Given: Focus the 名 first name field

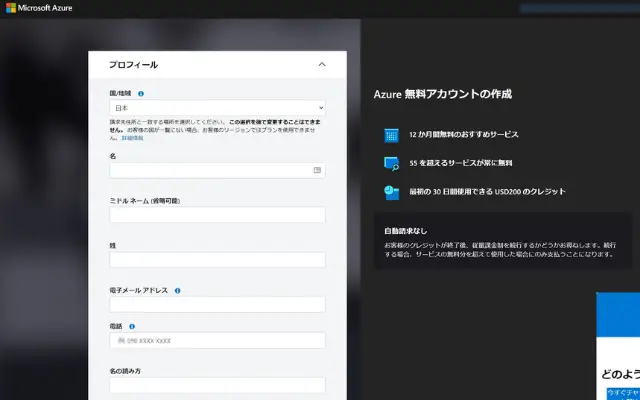Looking at the screenshot, I should [x=217, y=170].
